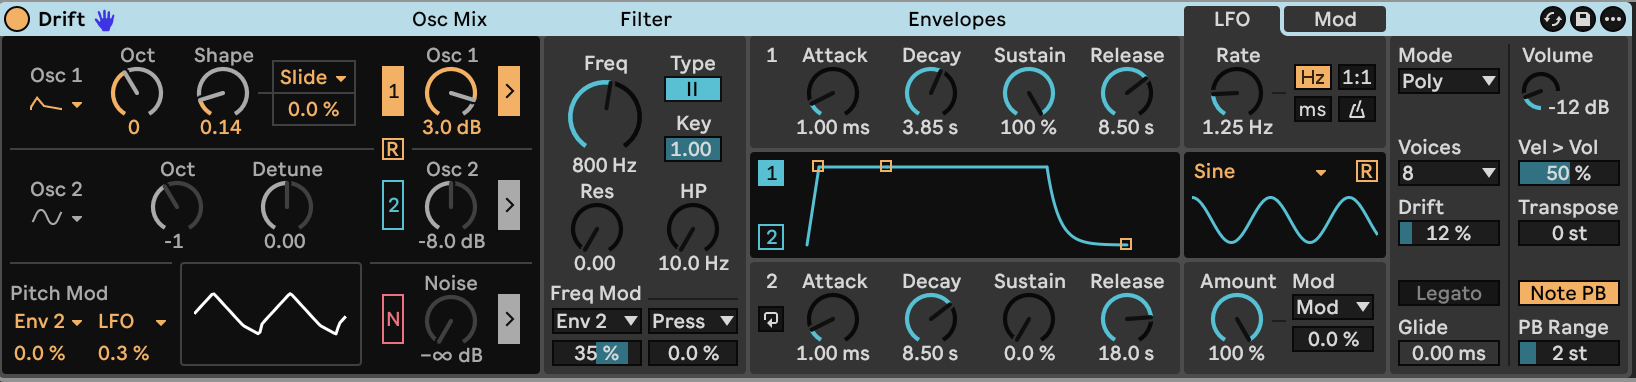Toggle oscillator retrigger R button
The height and width of the screenshot is (382, 1636).
pyautogui.click(x=392, y=149)
